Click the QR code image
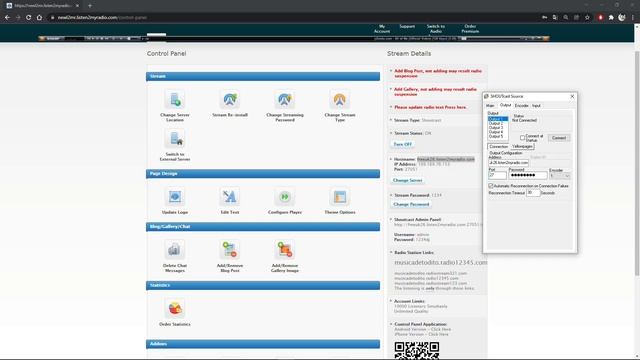 click(417, 351)
